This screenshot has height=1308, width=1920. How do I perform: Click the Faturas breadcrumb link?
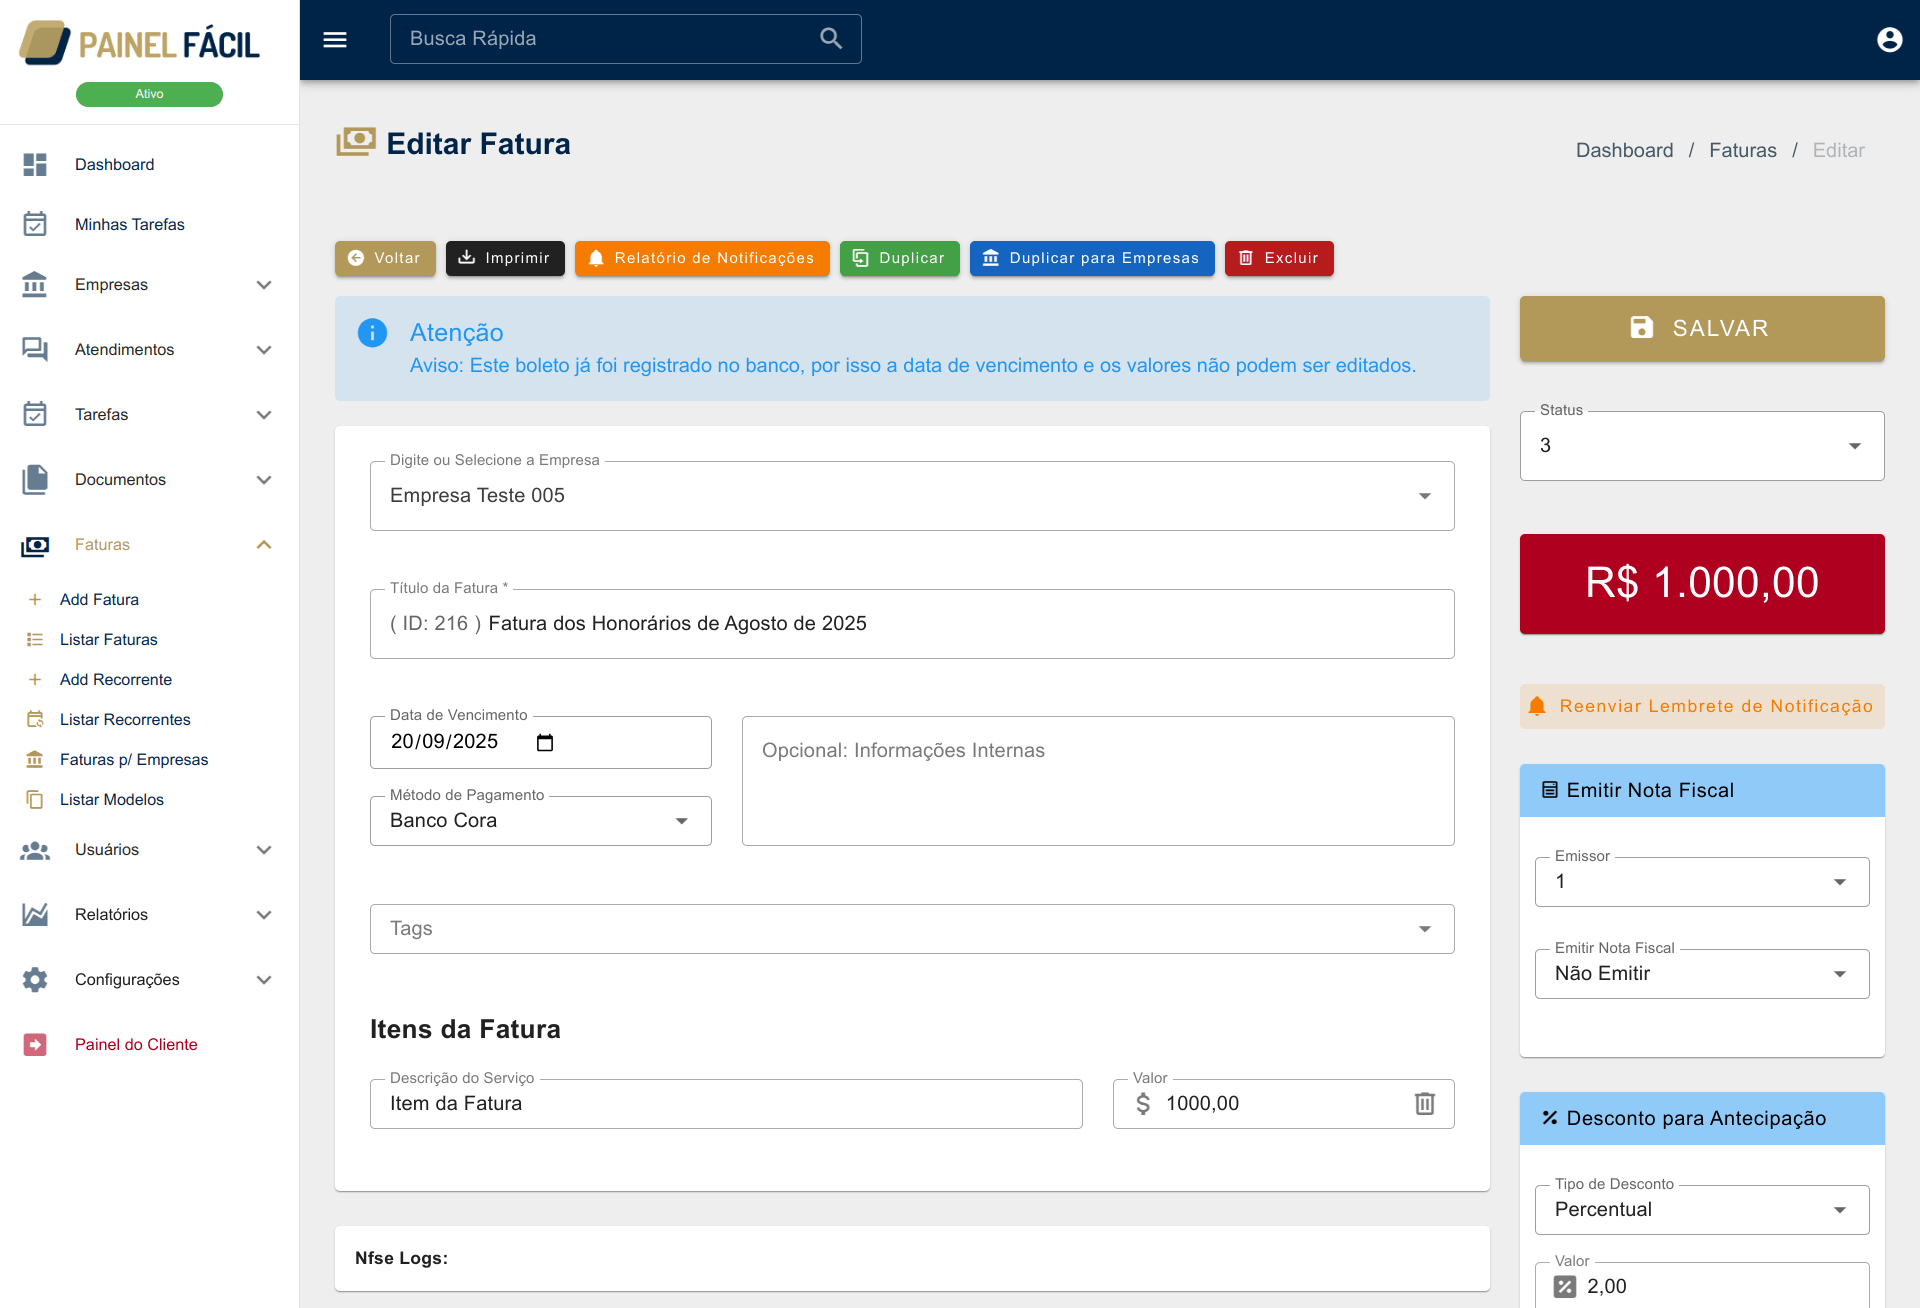(x=1742, y=150)
